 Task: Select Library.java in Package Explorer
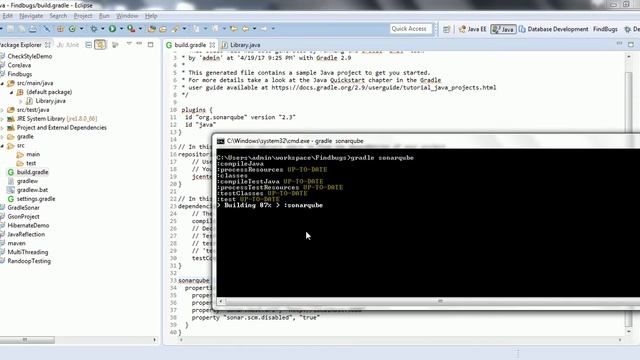pos(50,101)
